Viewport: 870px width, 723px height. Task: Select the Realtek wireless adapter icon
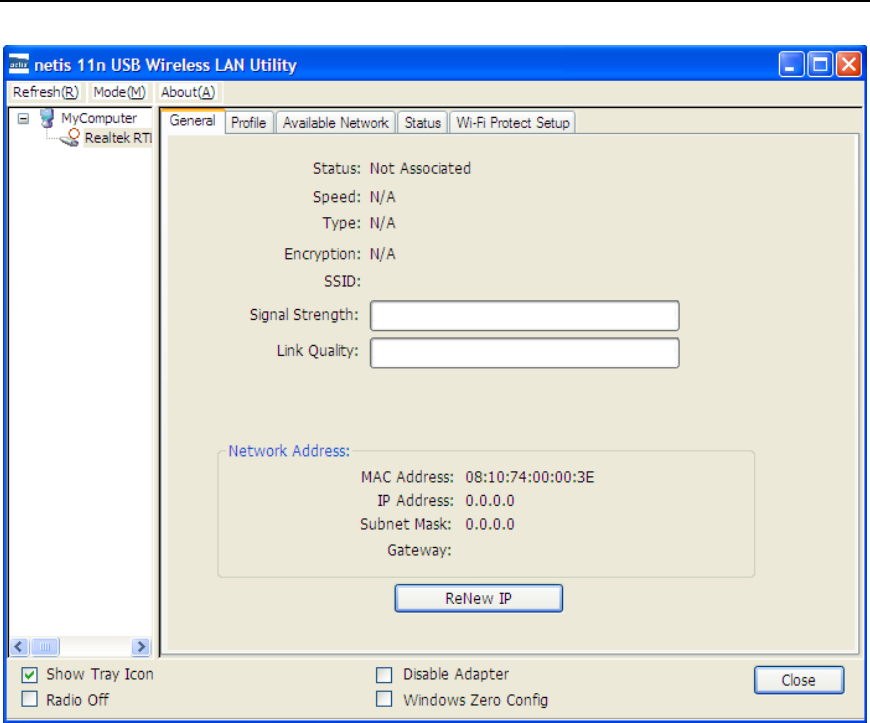(x=70, y=138)
